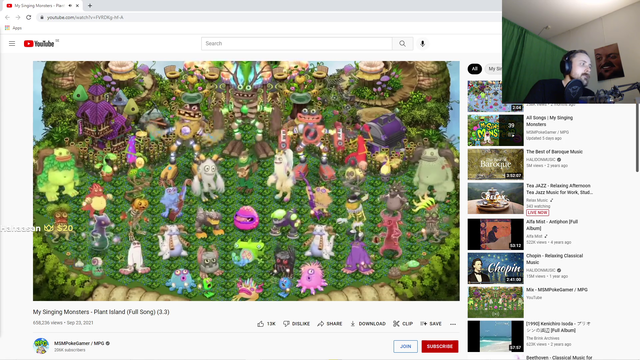Screen dimensions: 640x360
Task: Mute tab via speaker icon
Action: point(70,6)
